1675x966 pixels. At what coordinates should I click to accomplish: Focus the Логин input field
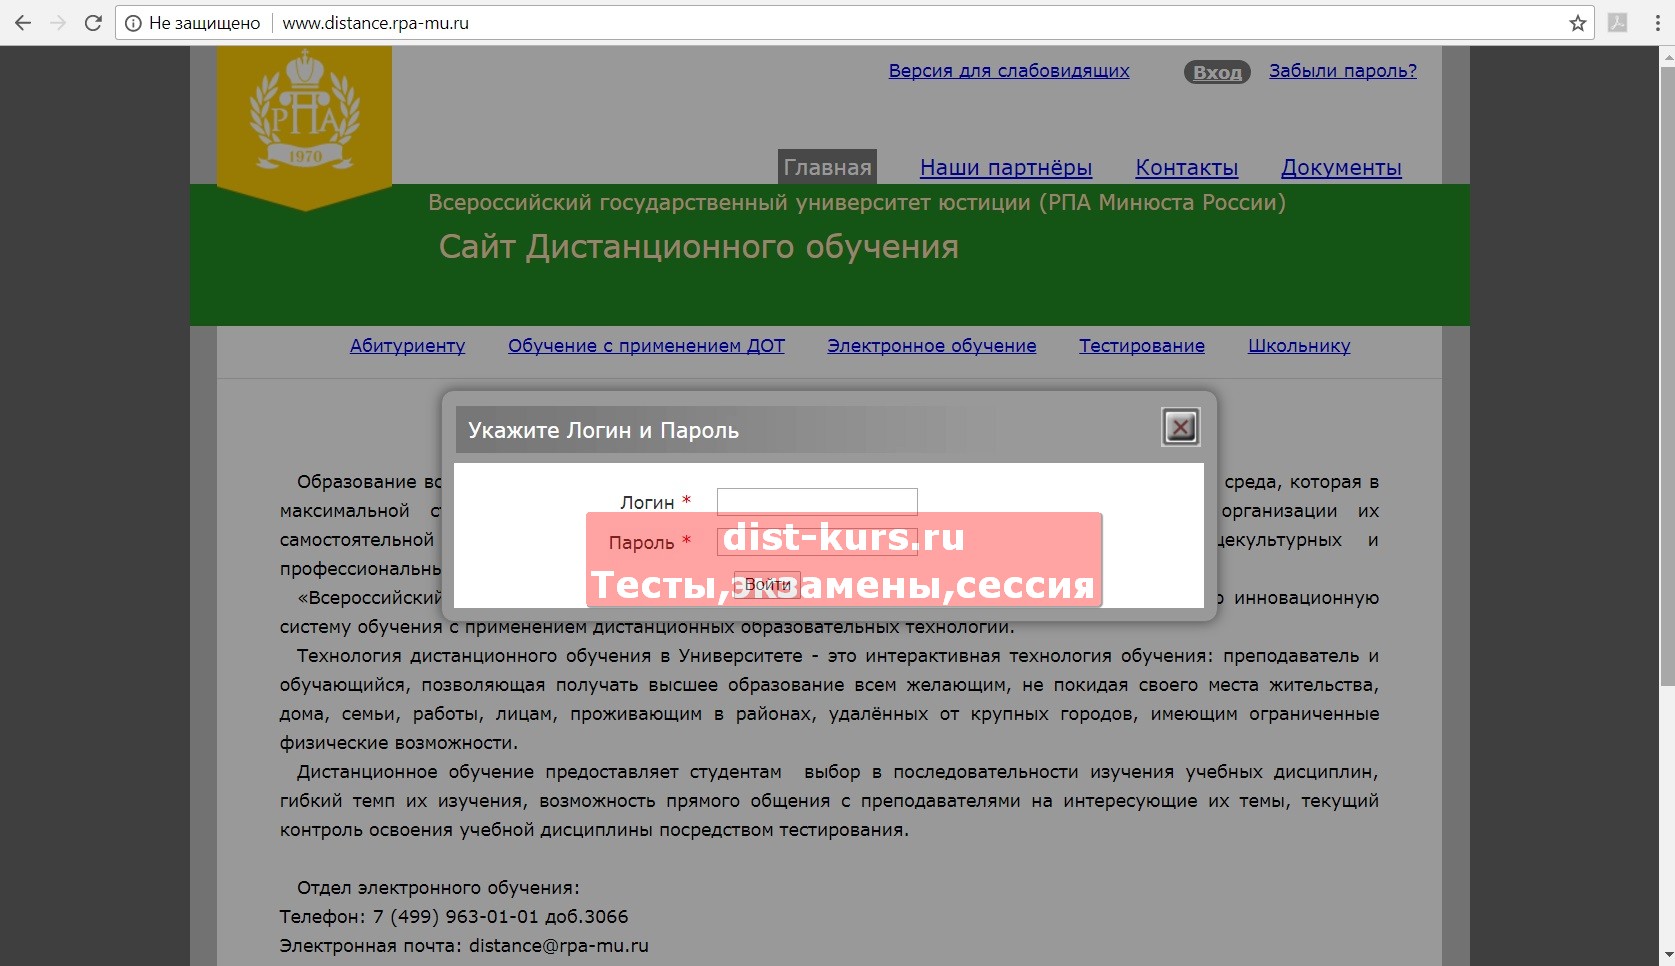[817, 501]
